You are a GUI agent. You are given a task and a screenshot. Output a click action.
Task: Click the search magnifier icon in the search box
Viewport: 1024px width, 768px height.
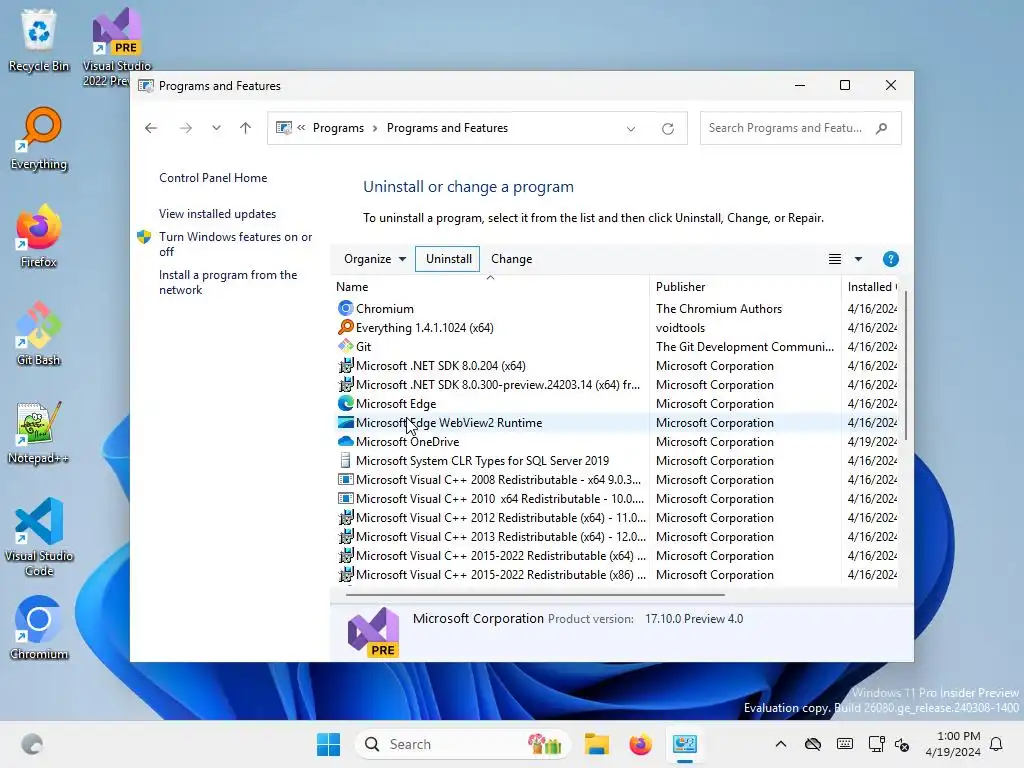click(882, 128)
